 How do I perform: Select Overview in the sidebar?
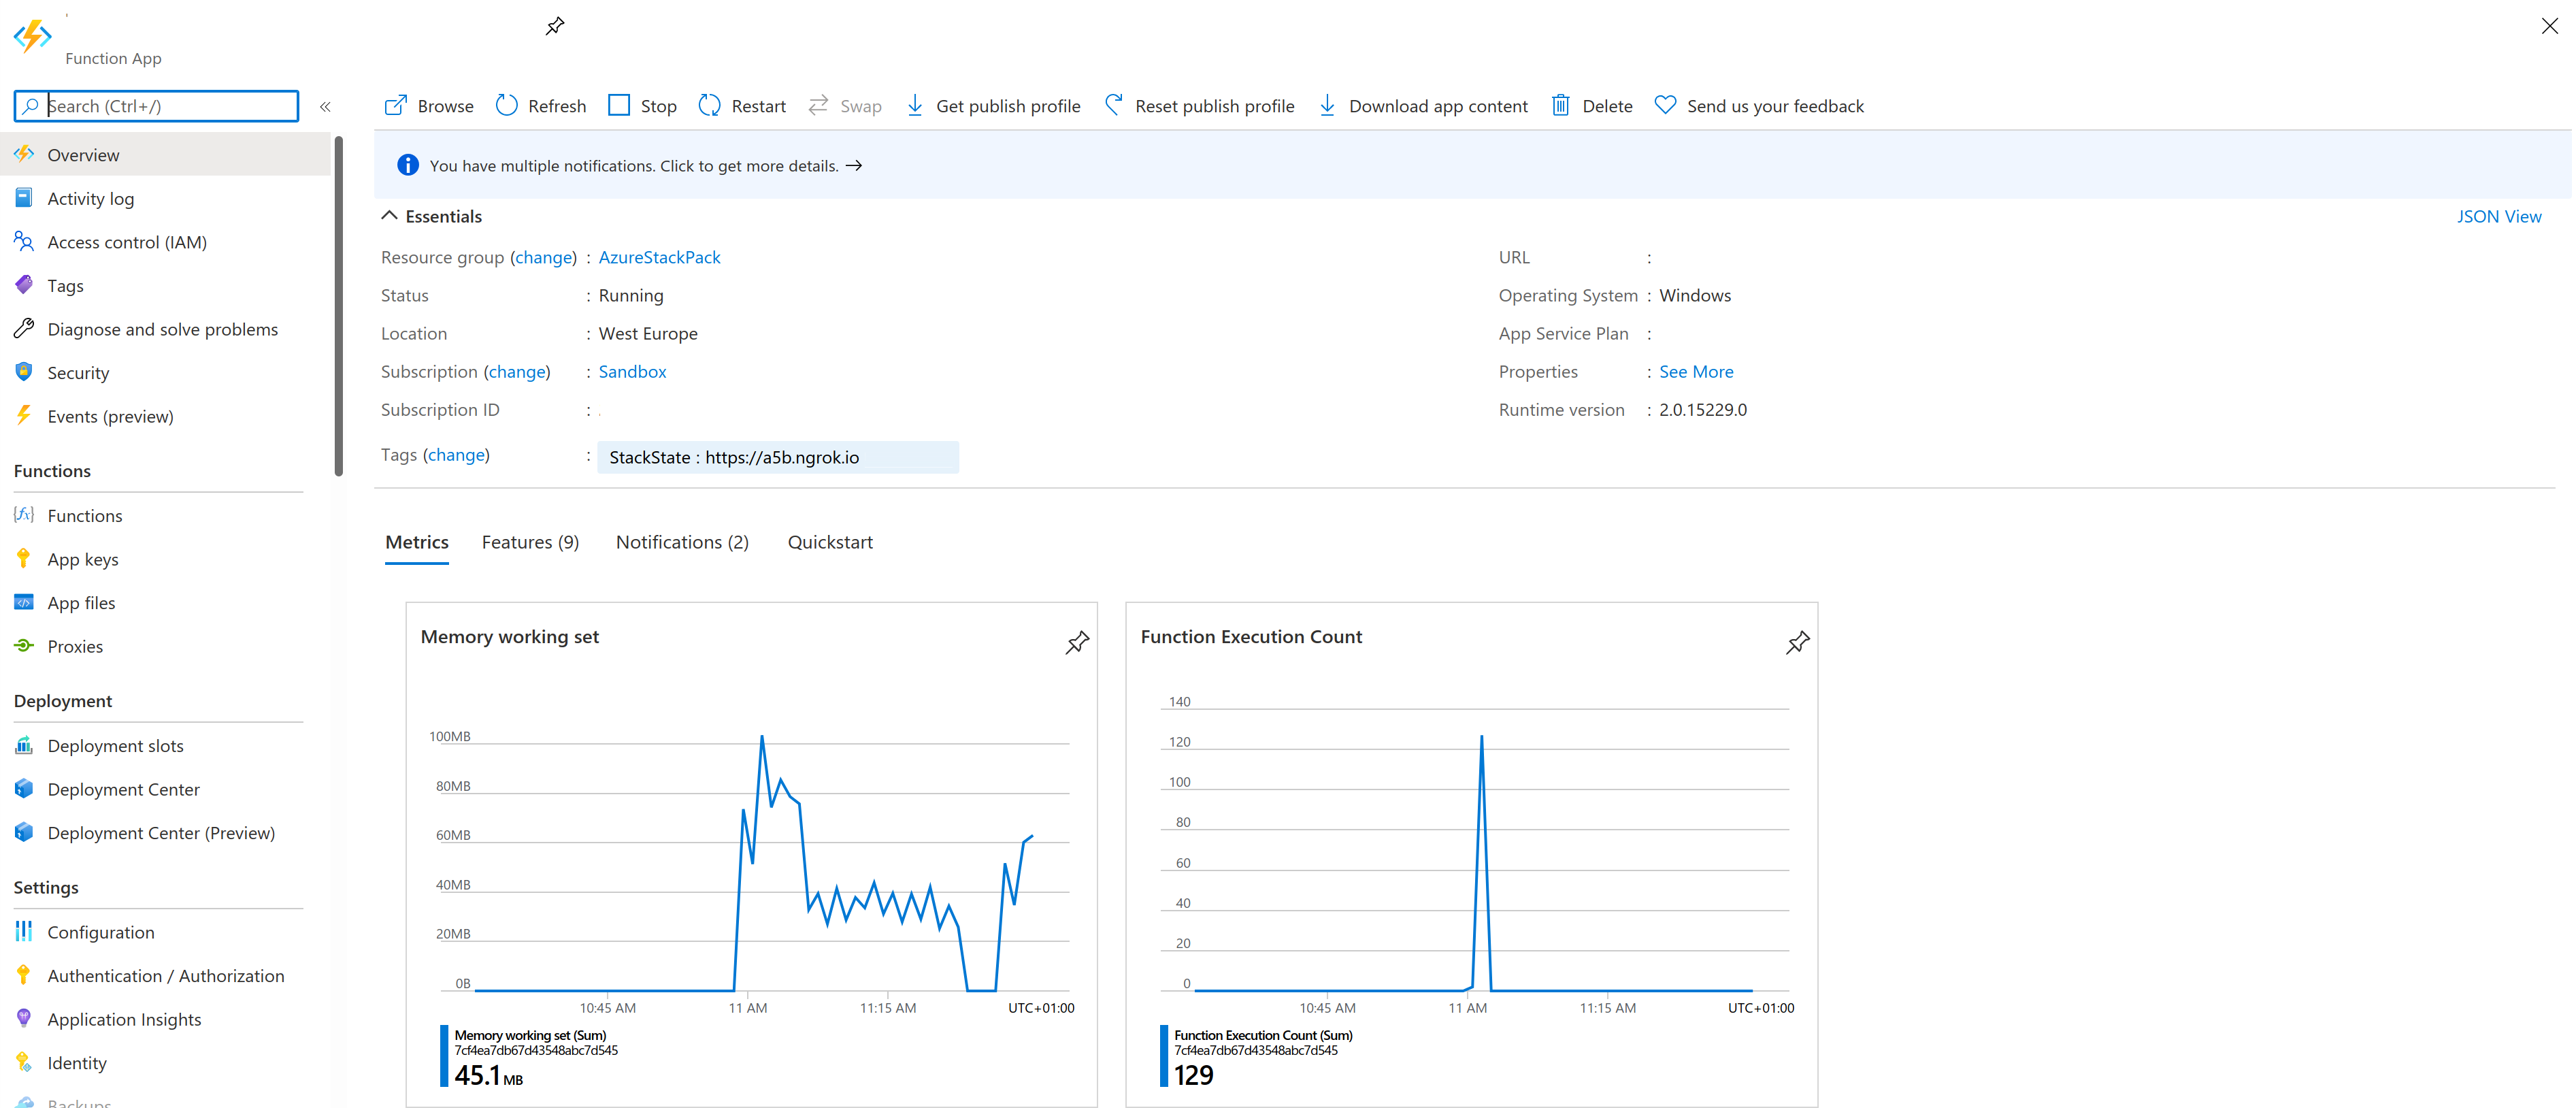(165, 154)
